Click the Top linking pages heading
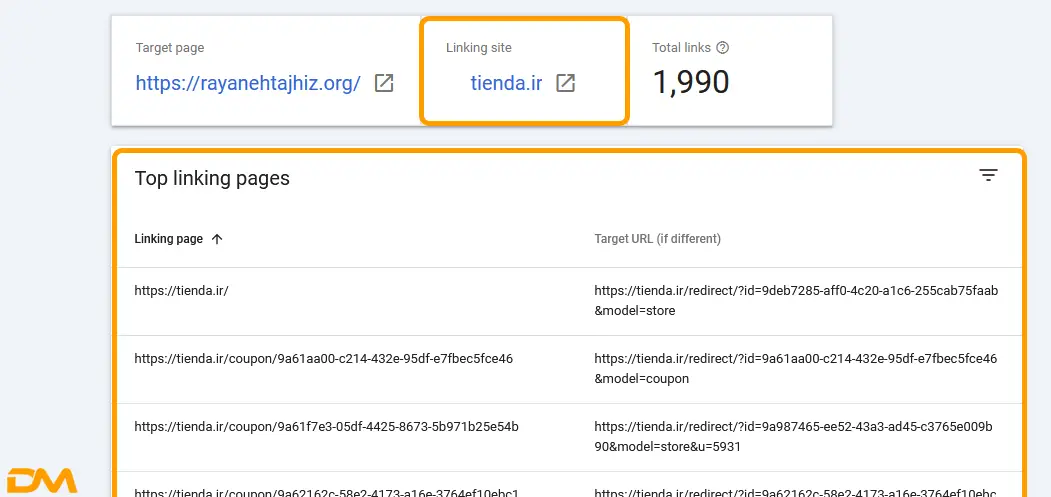 (212, 178)
